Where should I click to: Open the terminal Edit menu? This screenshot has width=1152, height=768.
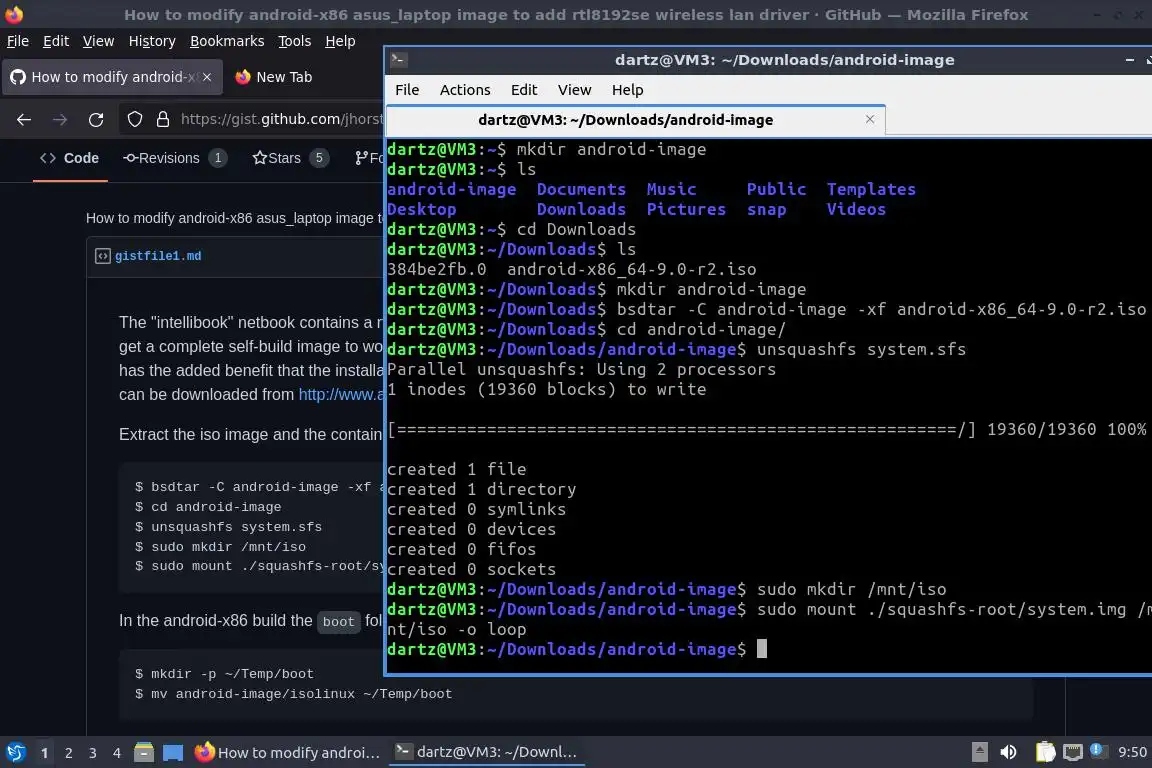click(x=524, y=90)
